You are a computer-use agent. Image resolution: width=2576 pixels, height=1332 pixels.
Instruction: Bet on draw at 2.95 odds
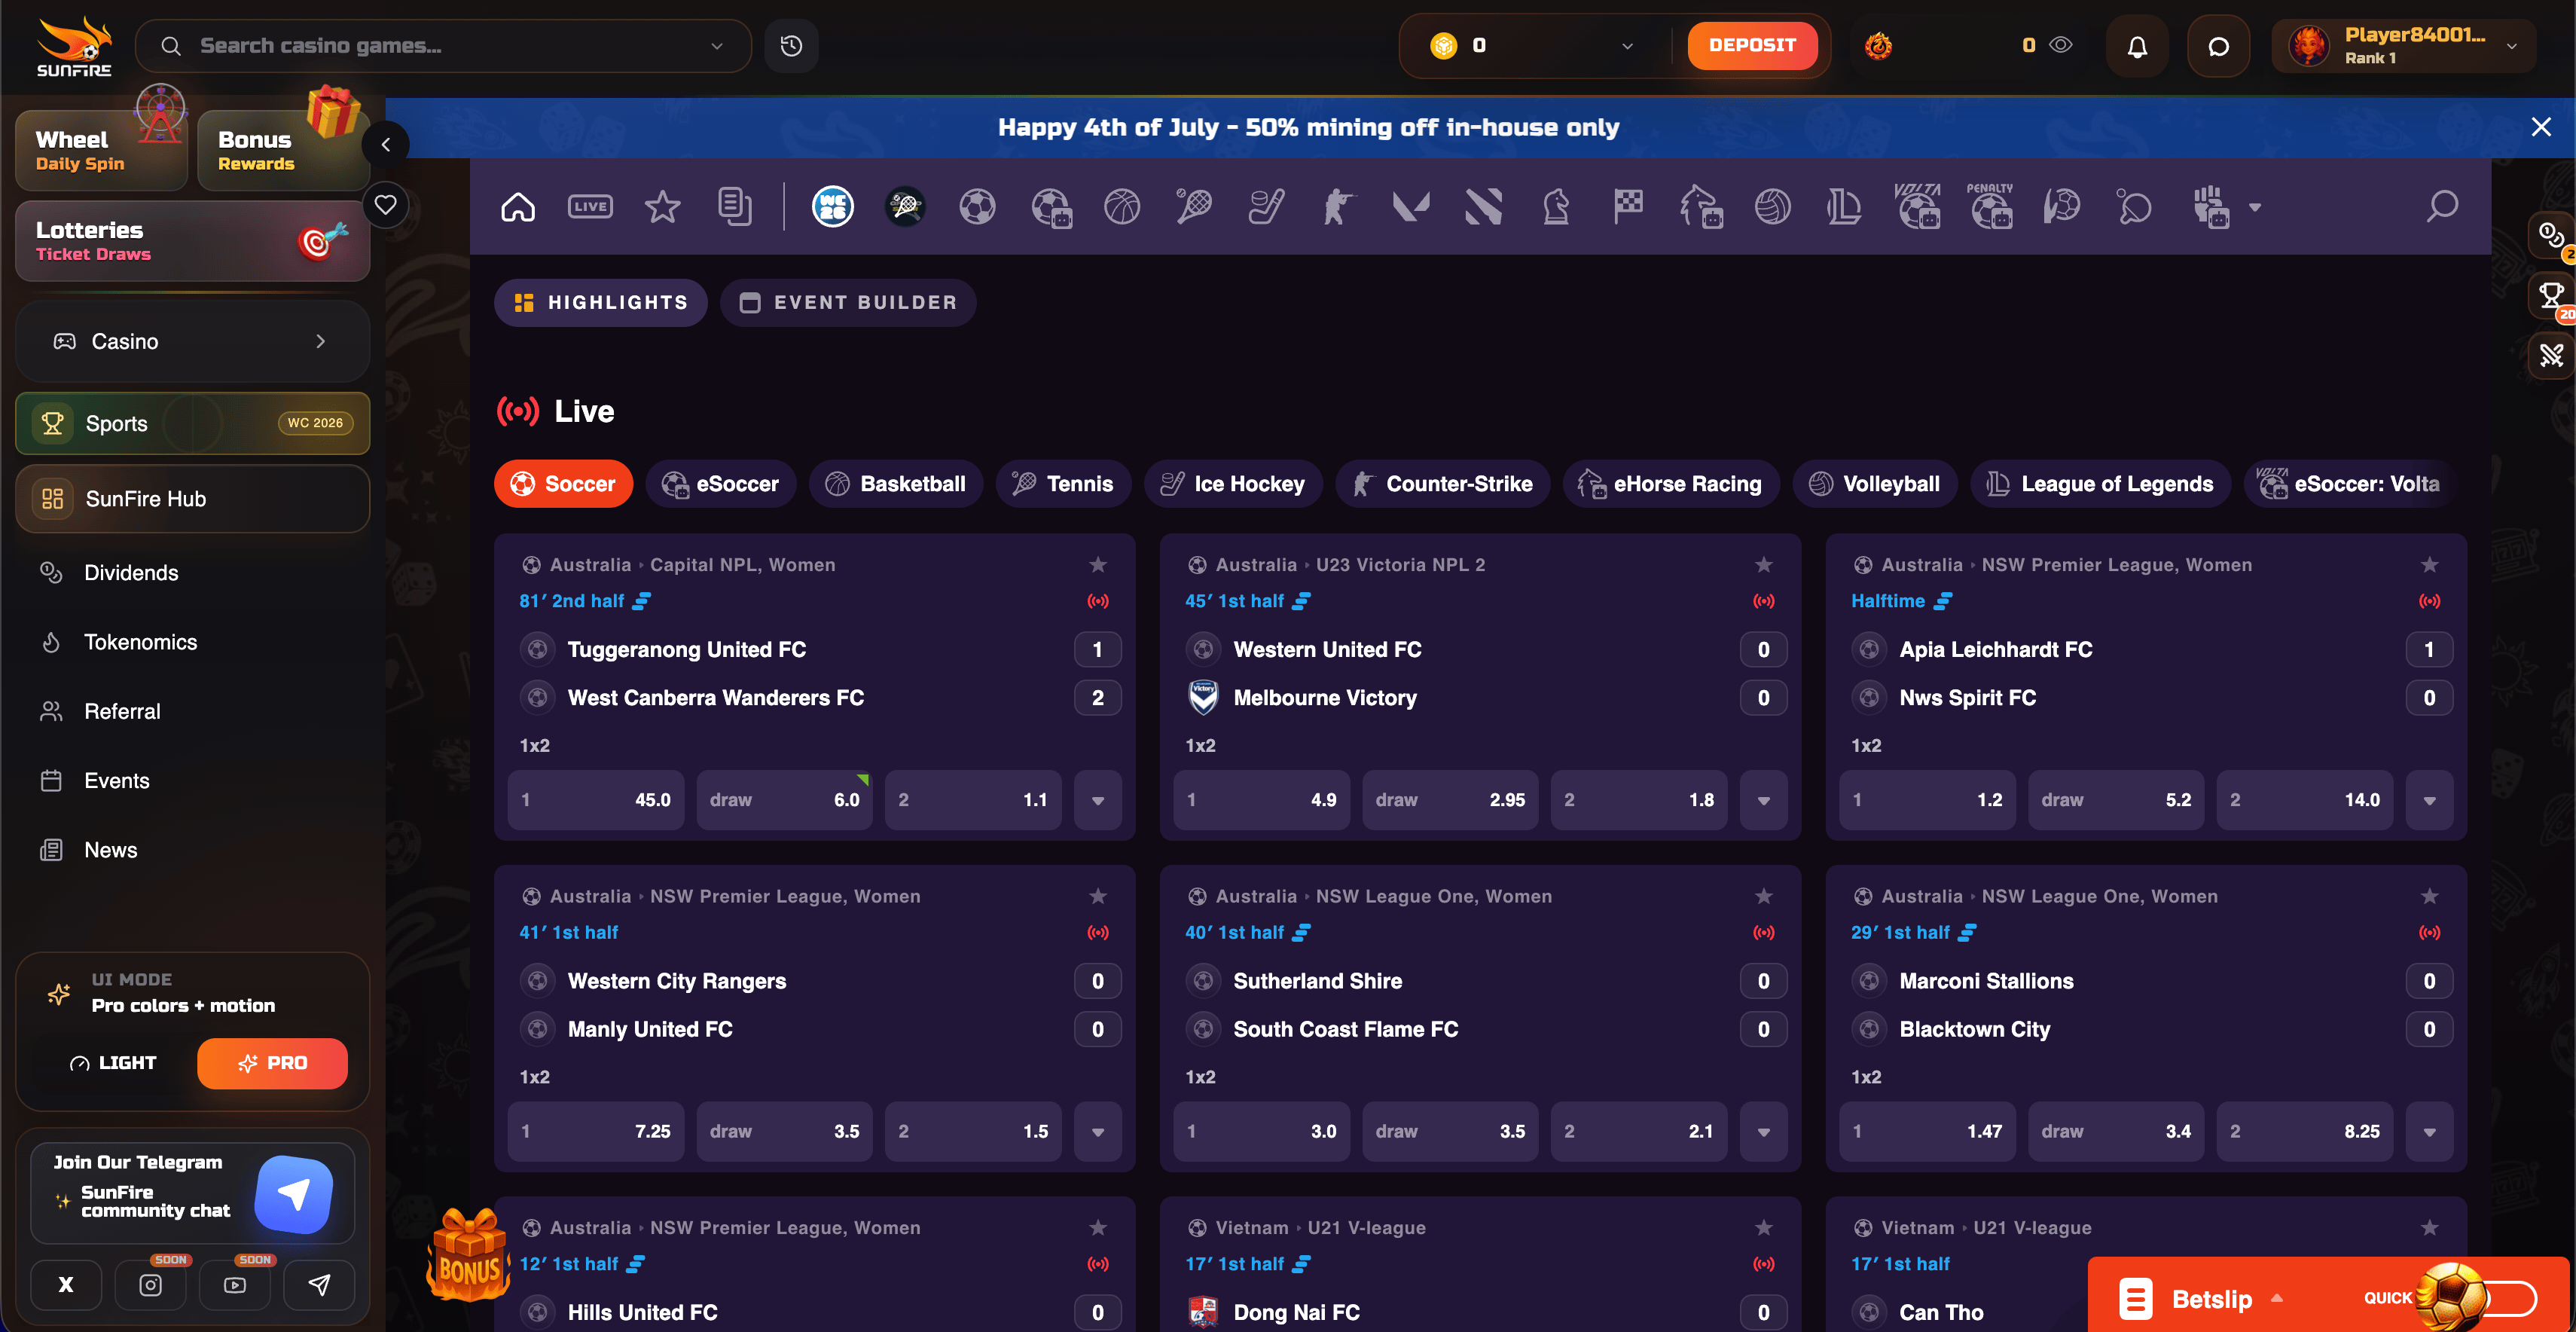[1449, 800]
